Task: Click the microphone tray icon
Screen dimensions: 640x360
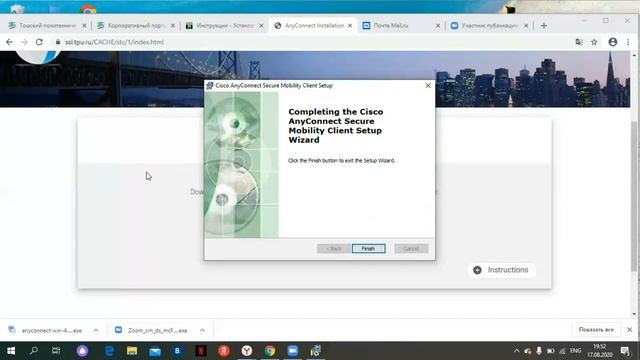Action: pyautogui.click(x=539, y=351)
